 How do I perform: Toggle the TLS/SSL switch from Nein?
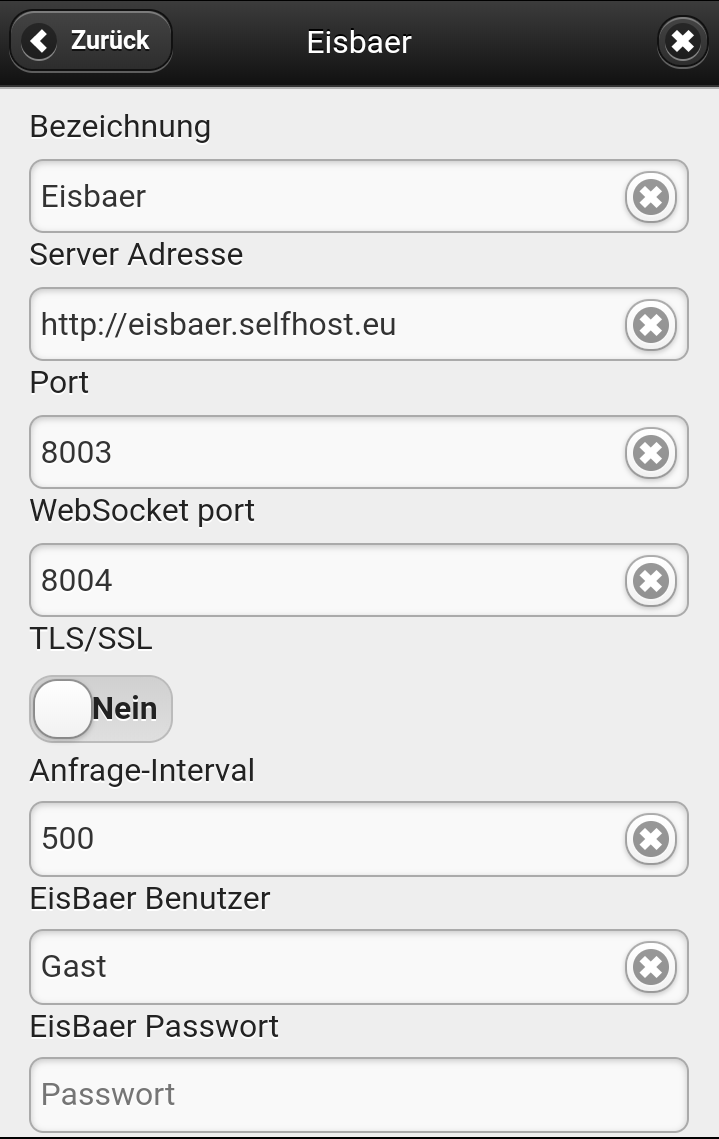[x=101, y=709]
